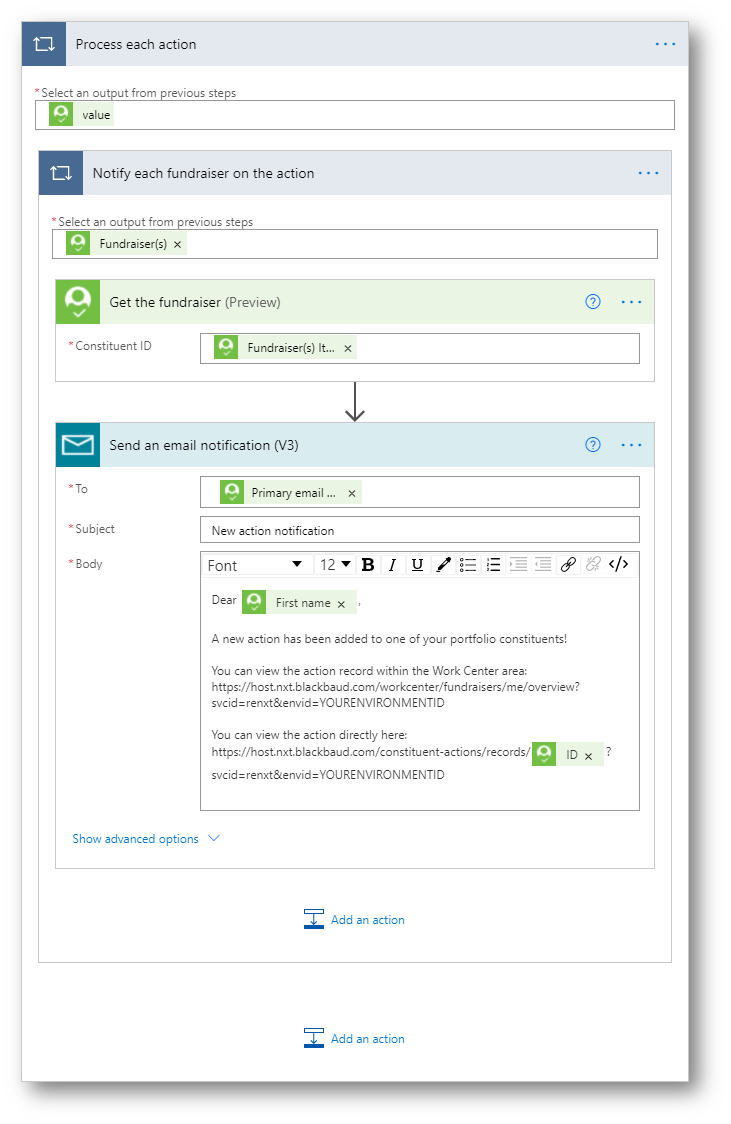This screenshot has height=1124, width=731.
Task: Open Send an email notification ellipsis menu
Action: coord(631,445)
